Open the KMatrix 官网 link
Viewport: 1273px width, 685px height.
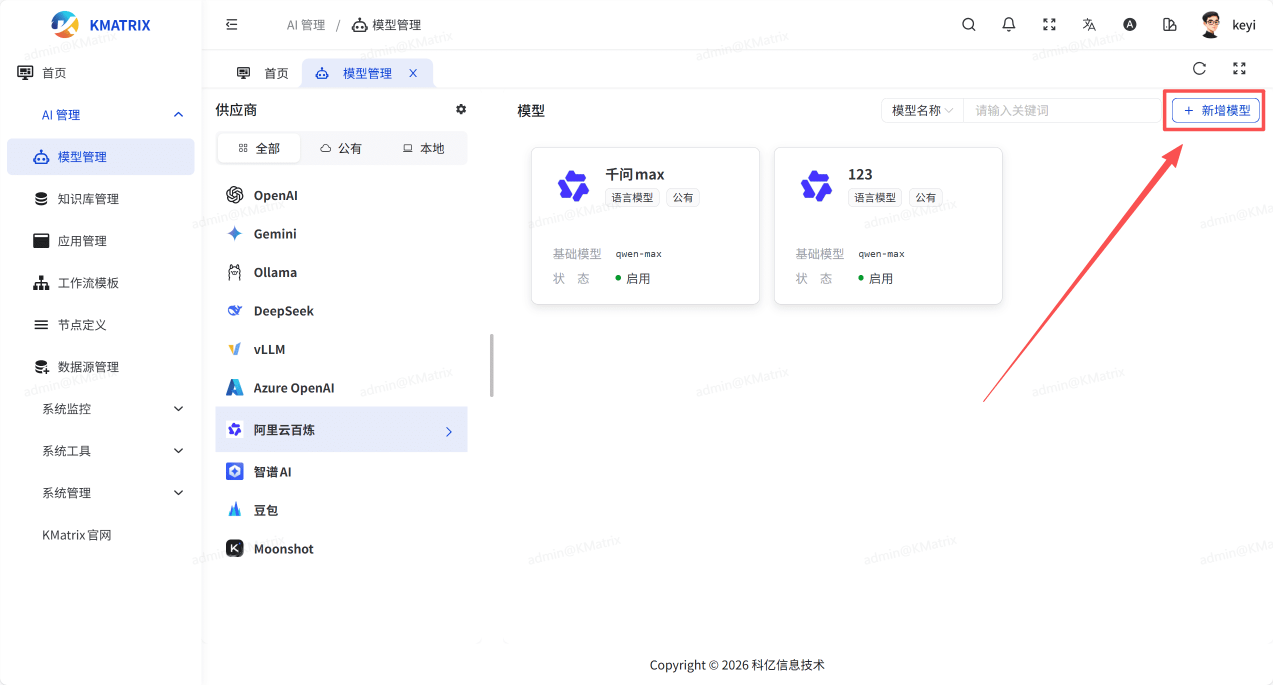click(x=77, y=535)
